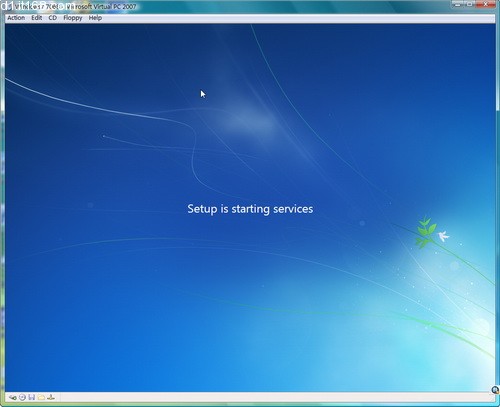Click the CD drive icon in status bar

pos(22,397)
